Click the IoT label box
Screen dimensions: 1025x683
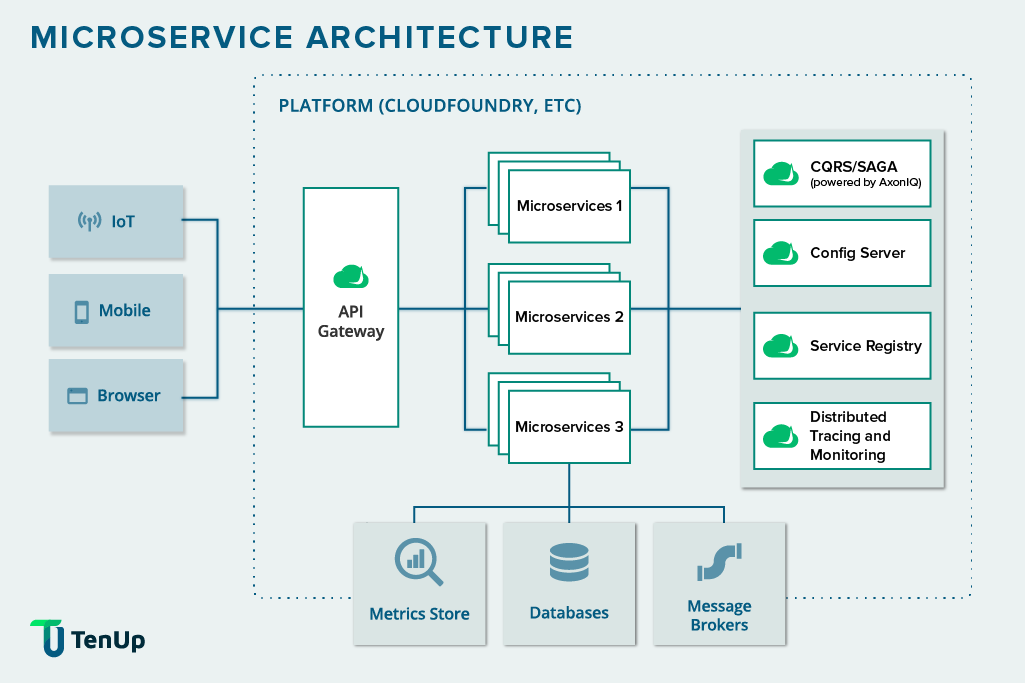(x=117, y=221)
